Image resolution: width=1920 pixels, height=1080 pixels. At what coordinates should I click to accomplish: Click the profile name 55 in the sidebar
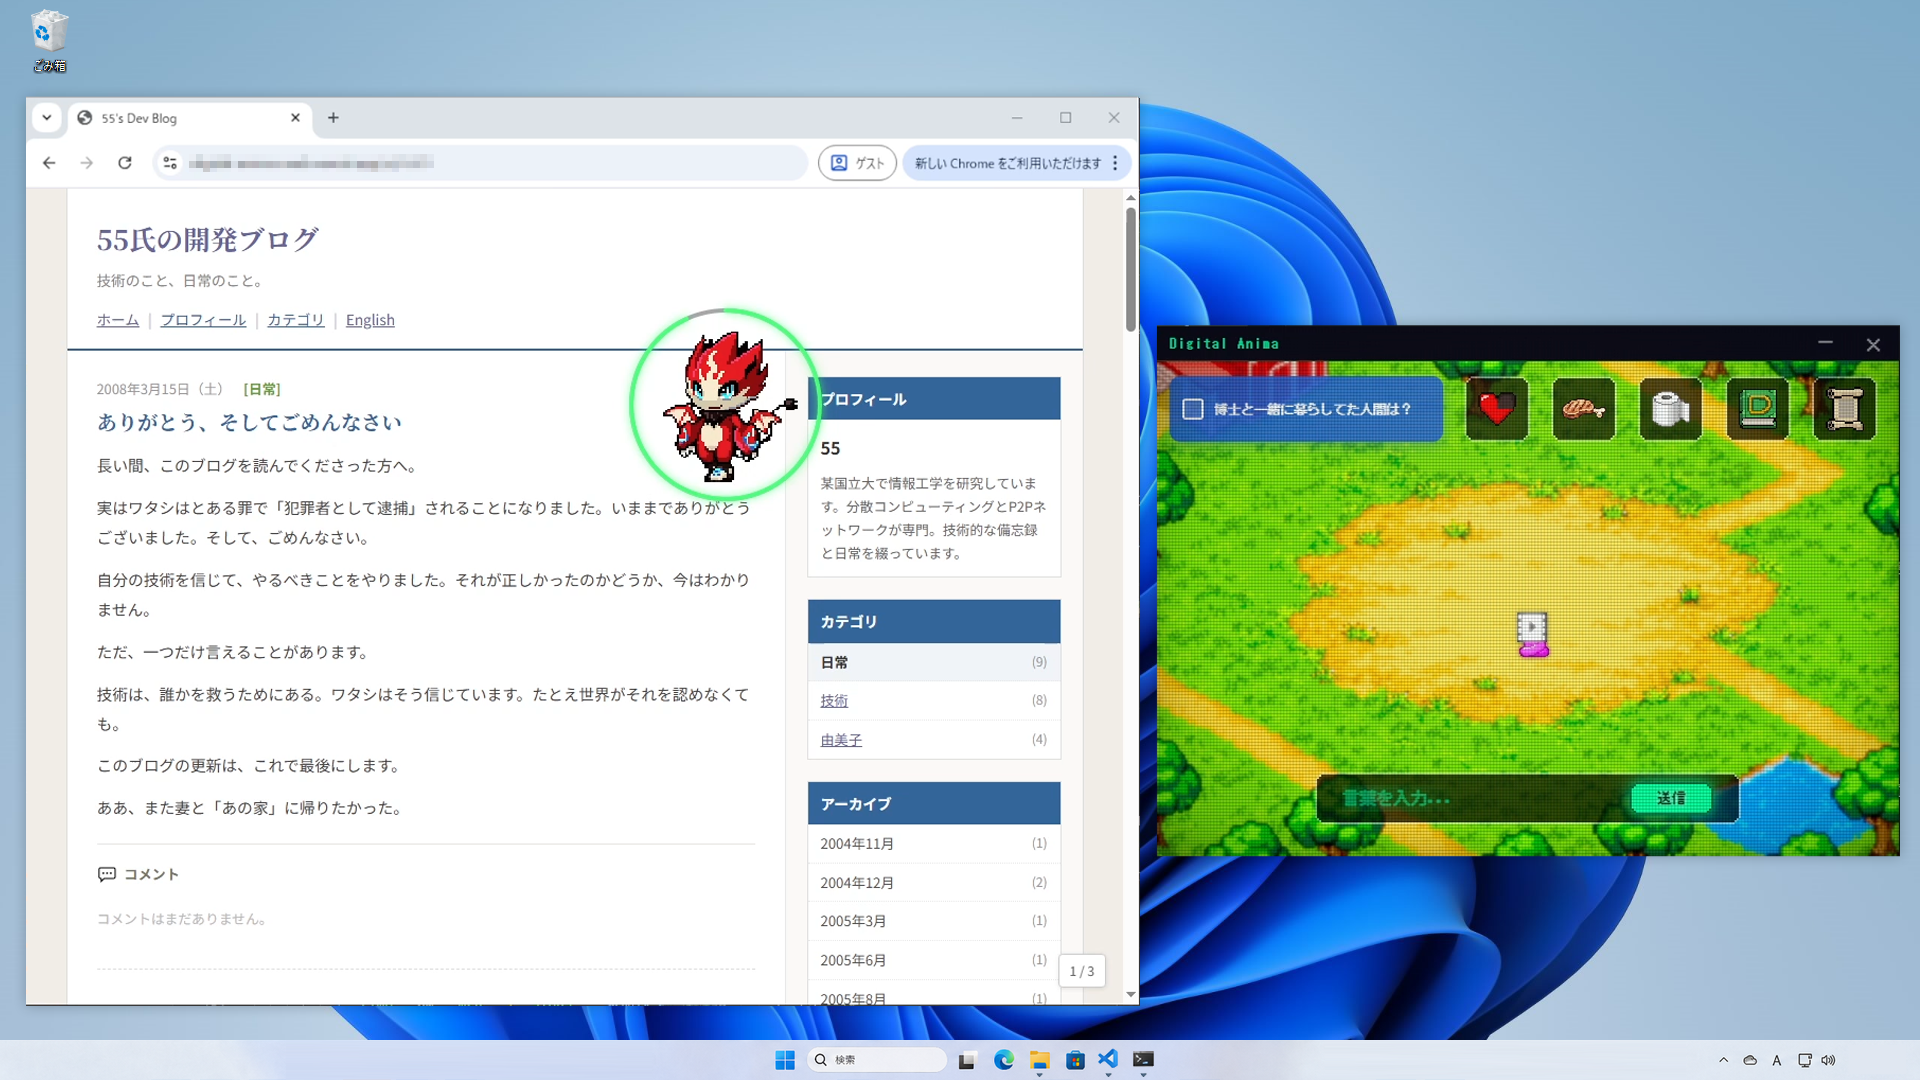point(830,449)
